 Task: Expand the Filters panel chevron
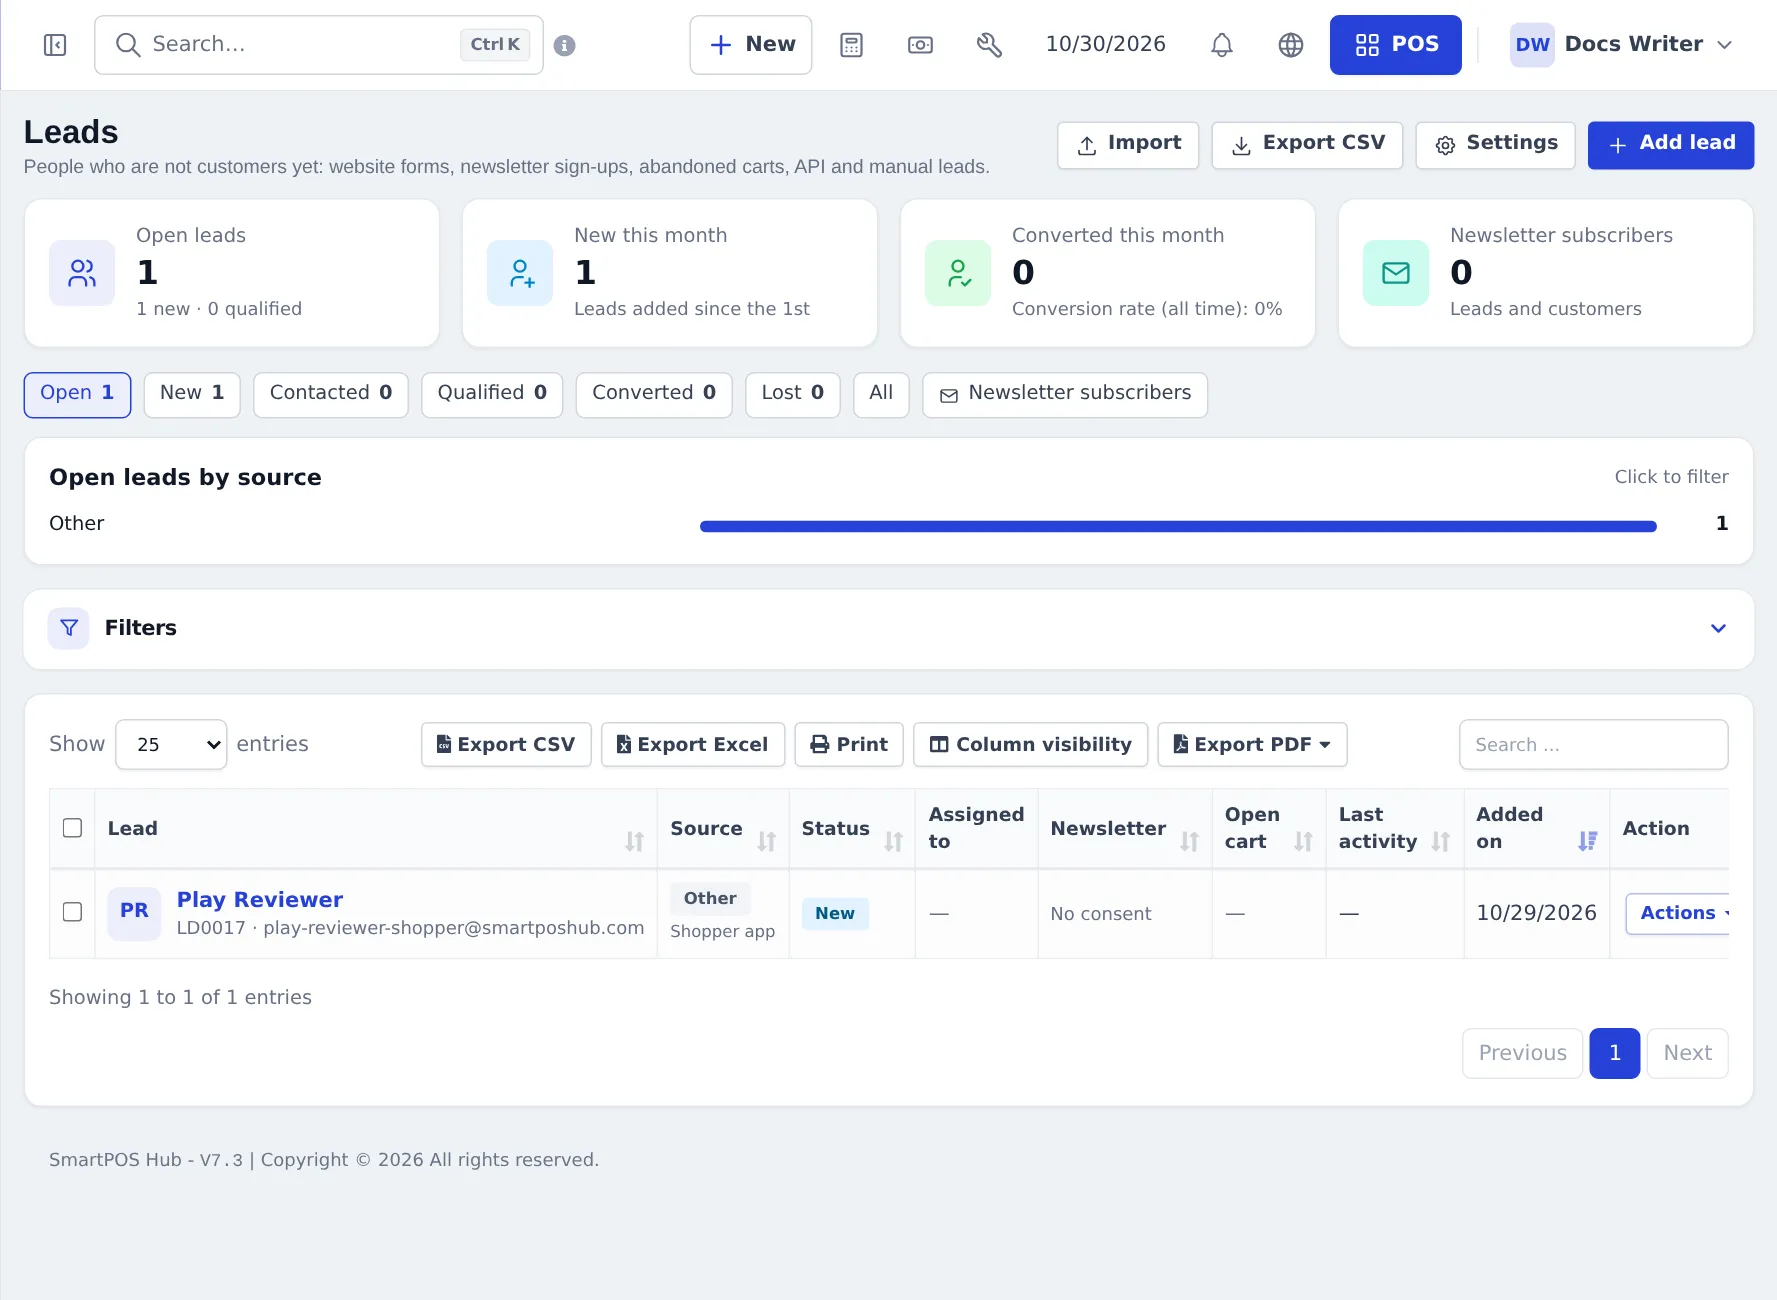[x=1718, y=628]
